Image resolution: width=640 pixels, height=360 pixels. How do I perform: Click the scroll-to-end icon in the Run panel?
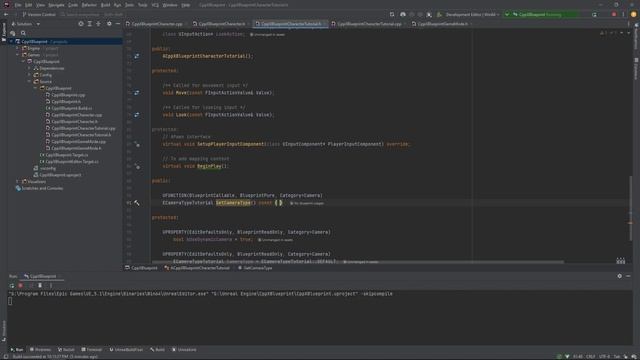tap(40, 286)
